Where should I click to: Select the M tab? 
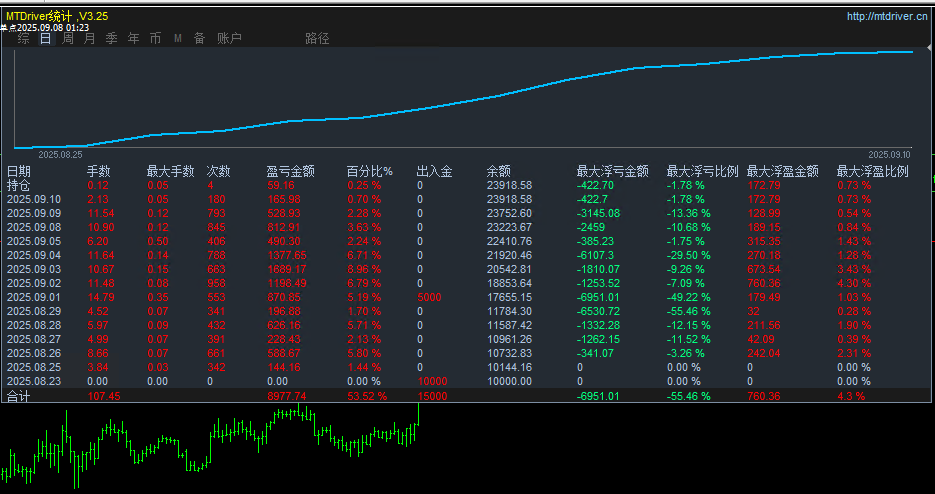pos(178,39)
